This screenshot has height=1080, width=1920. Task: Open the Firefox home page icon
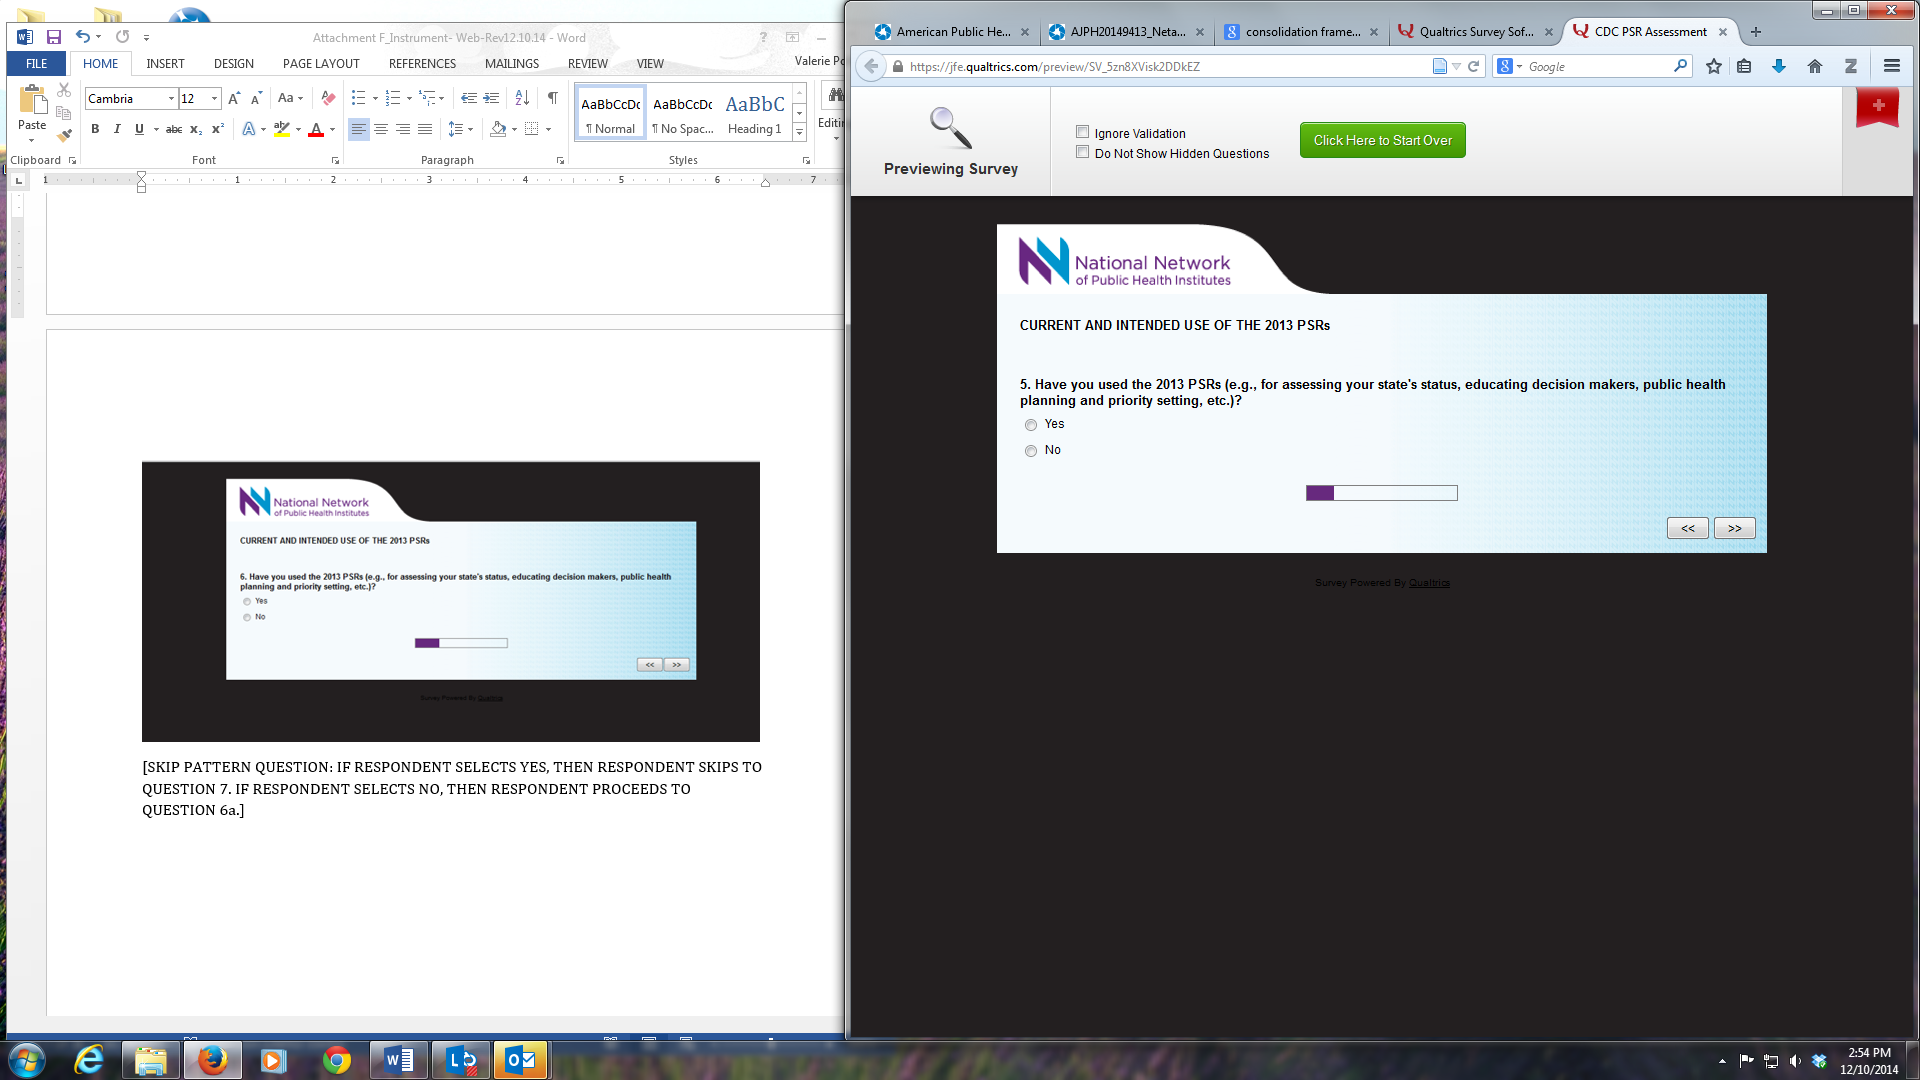pos(1815,66)
